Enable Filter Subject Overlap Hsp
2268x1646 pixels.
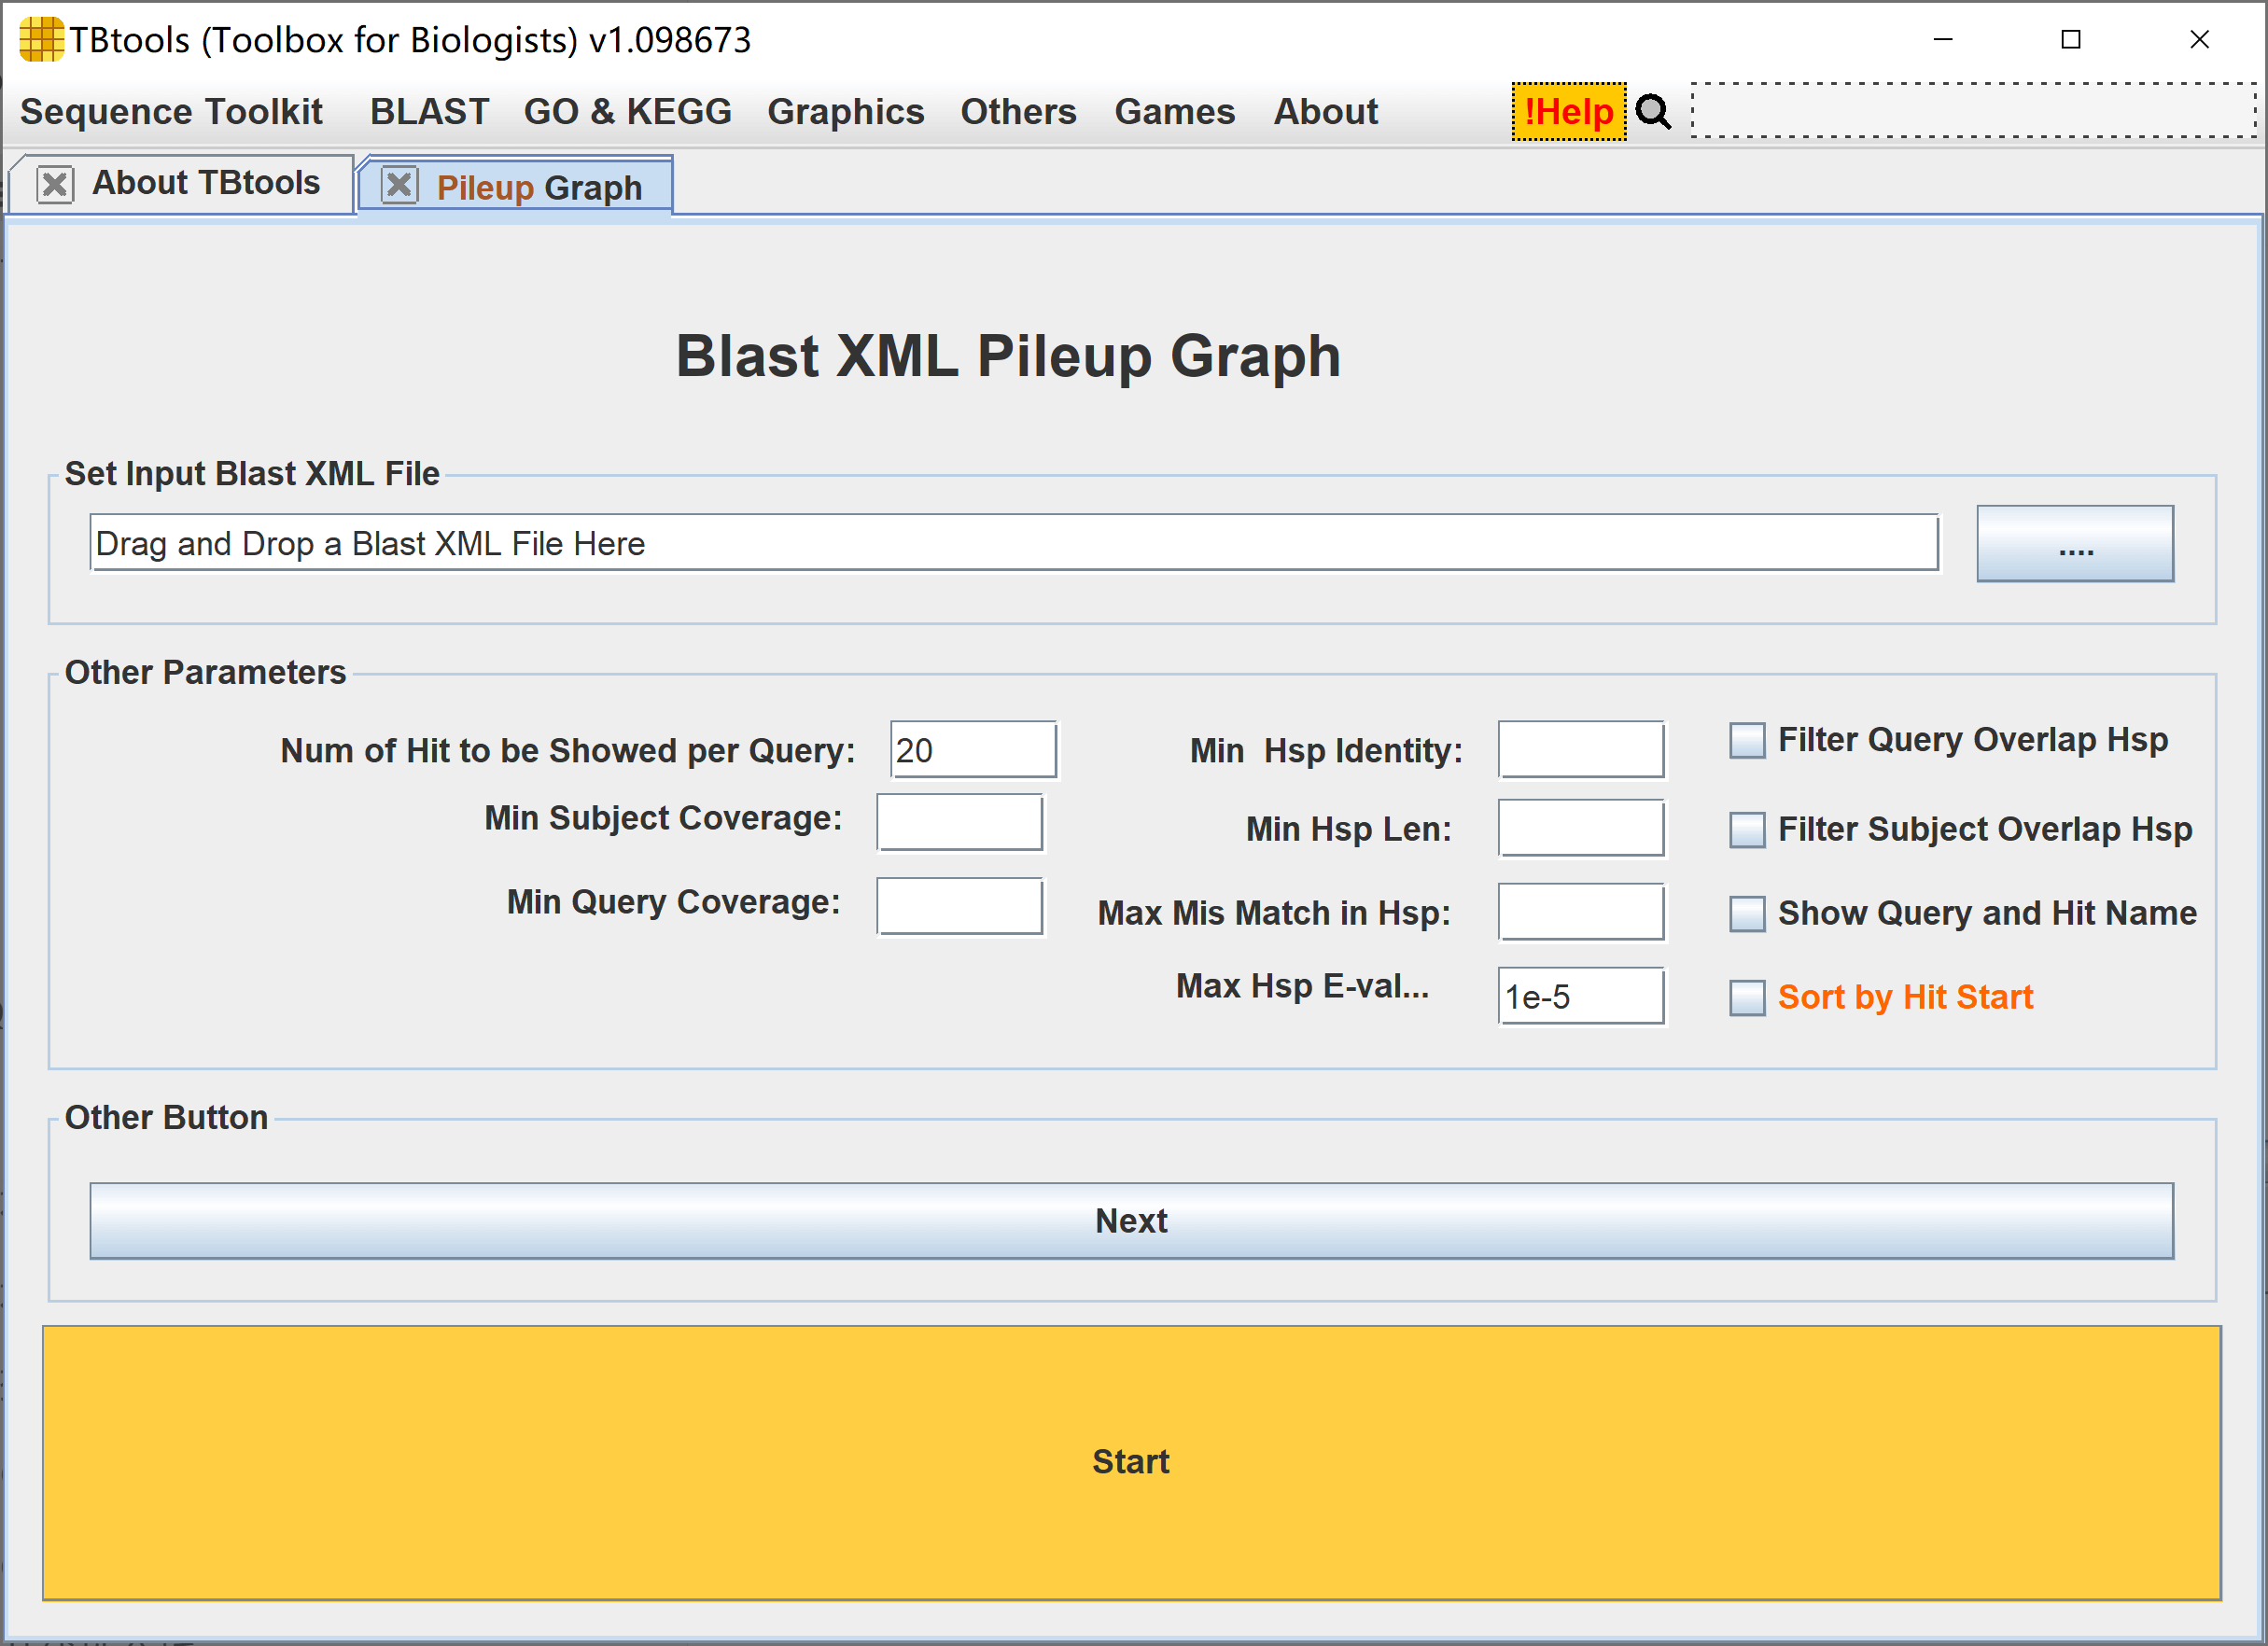point(1747,829)
